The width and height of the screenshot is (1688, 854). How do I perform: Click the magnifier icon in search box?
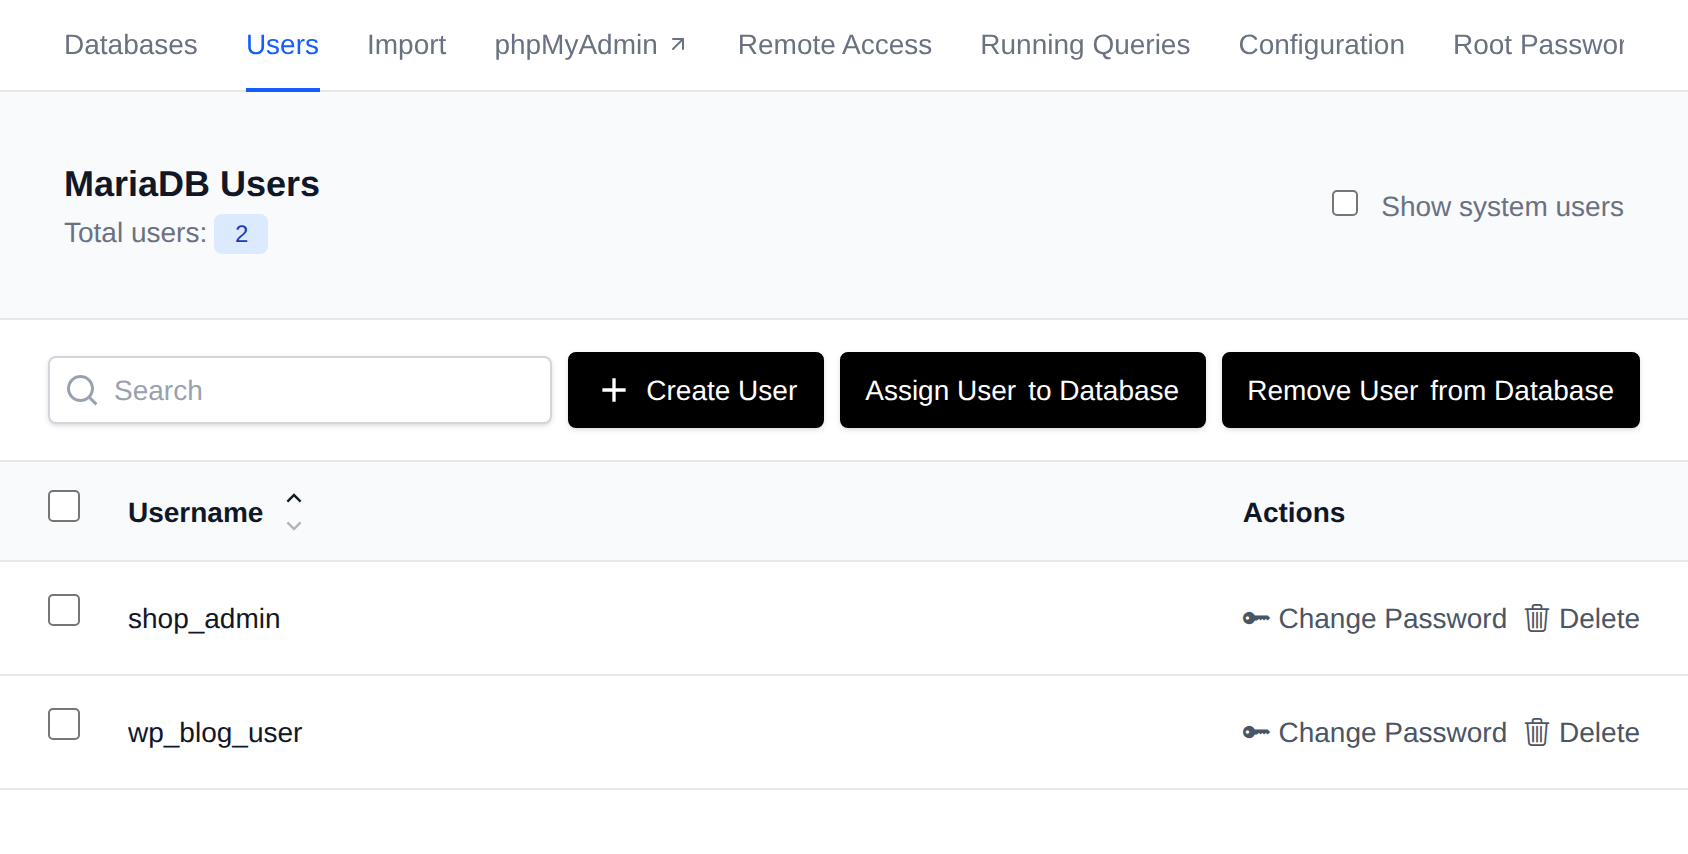(82, 390)
